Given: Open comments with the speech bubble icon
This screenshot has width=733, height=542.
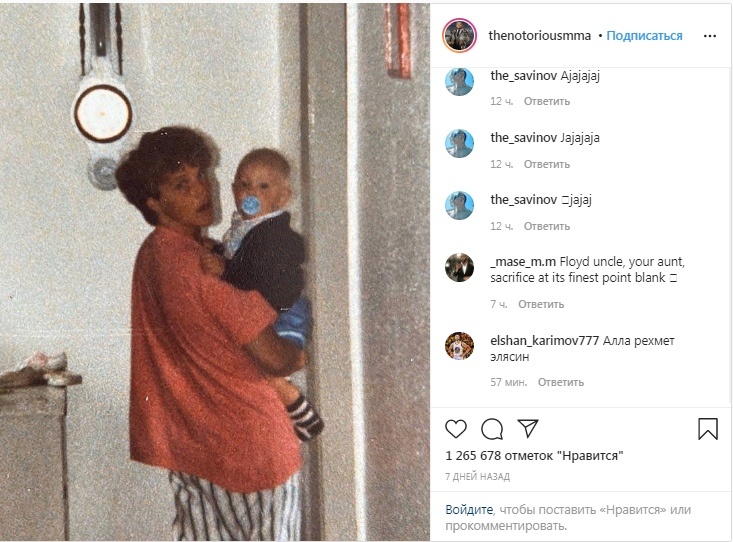Looking at the screenshot, I should (492, 428).
